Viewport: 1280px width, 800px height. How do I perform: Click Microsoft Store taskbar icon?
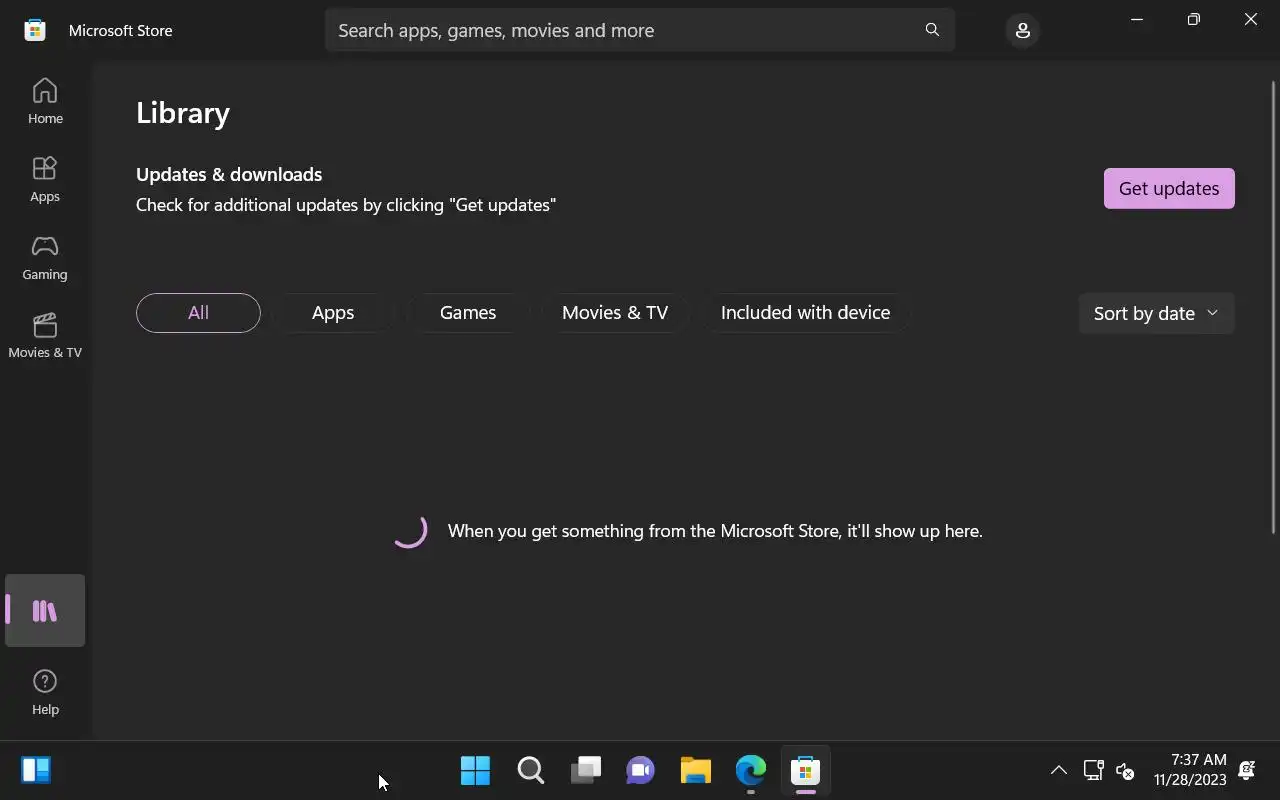(x=806, y=770)
